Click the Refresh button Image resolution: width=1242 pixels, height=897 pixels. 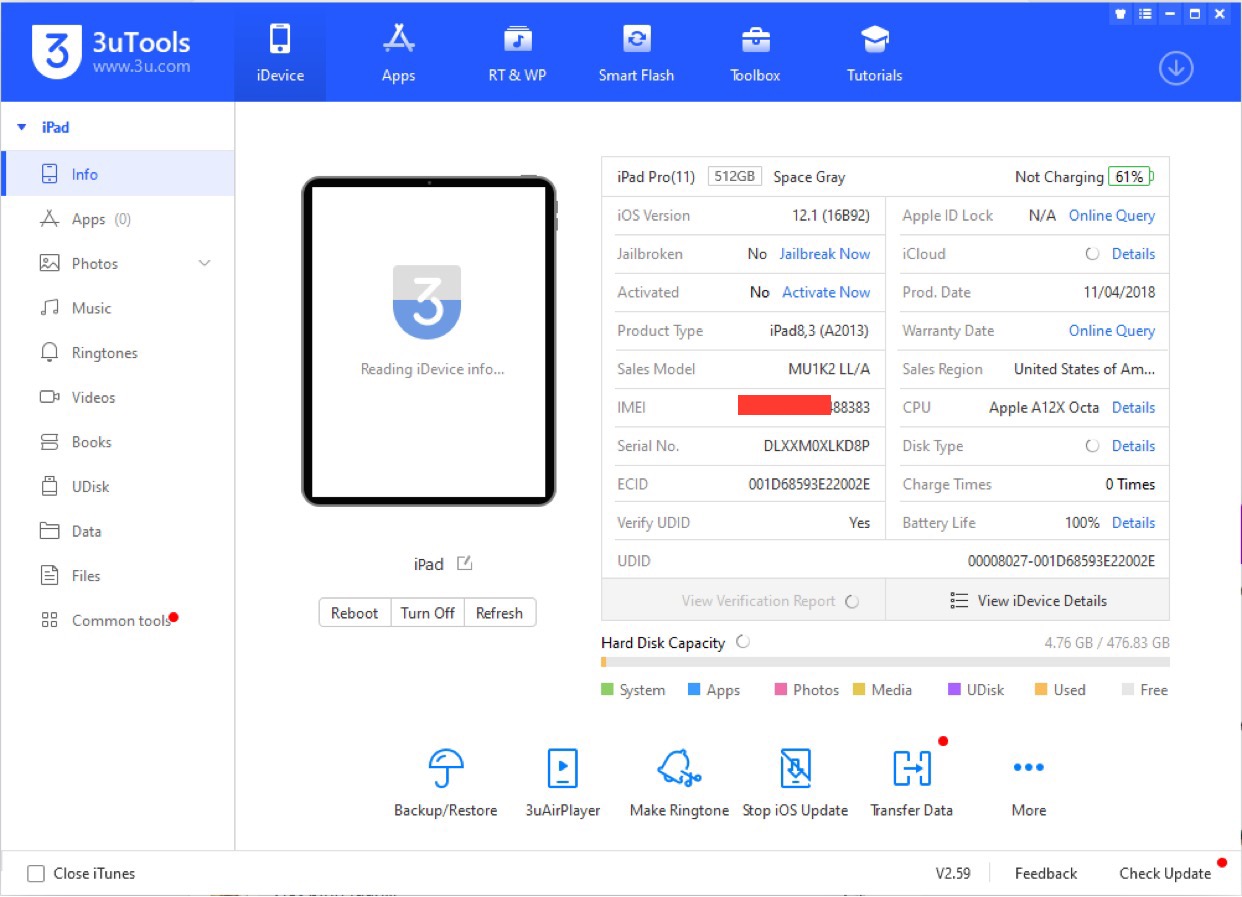499,613
